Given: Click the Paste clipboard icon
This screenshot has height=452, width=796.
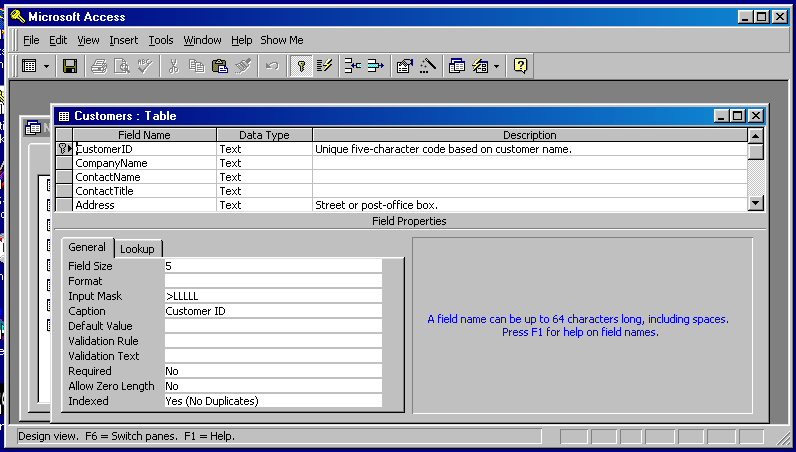Looking at the screenshot, I should click(x=219, y=66).
